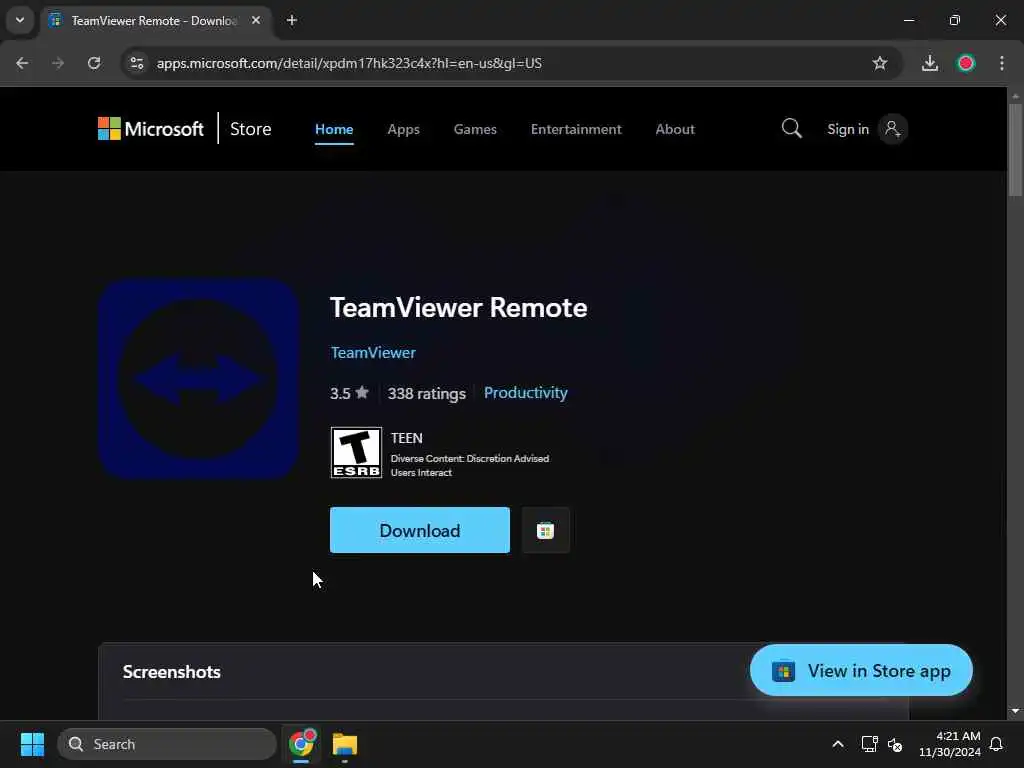Viewport: 1024px width, 768px height.
Task: Open the TeamViewer publisher link
Action: (373, 353)
